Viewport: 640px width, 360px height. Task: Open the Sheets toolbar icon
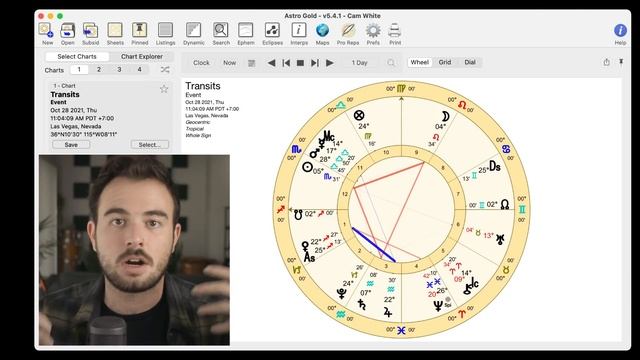tap(115, 30)
